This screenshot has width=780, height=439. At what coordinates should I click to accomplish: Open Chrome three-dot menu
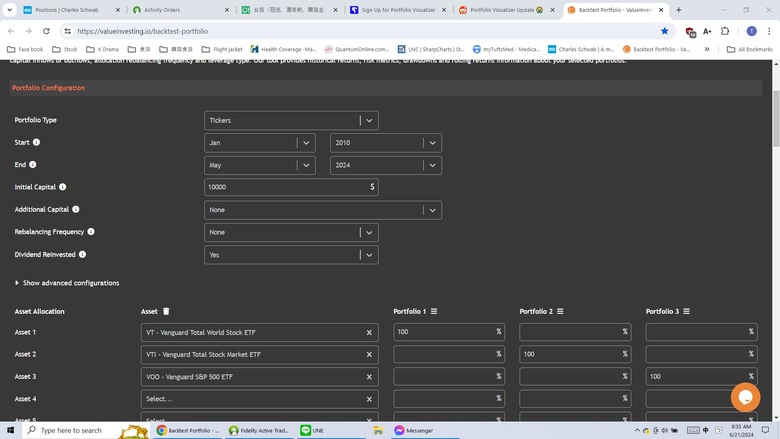(769, 31)
